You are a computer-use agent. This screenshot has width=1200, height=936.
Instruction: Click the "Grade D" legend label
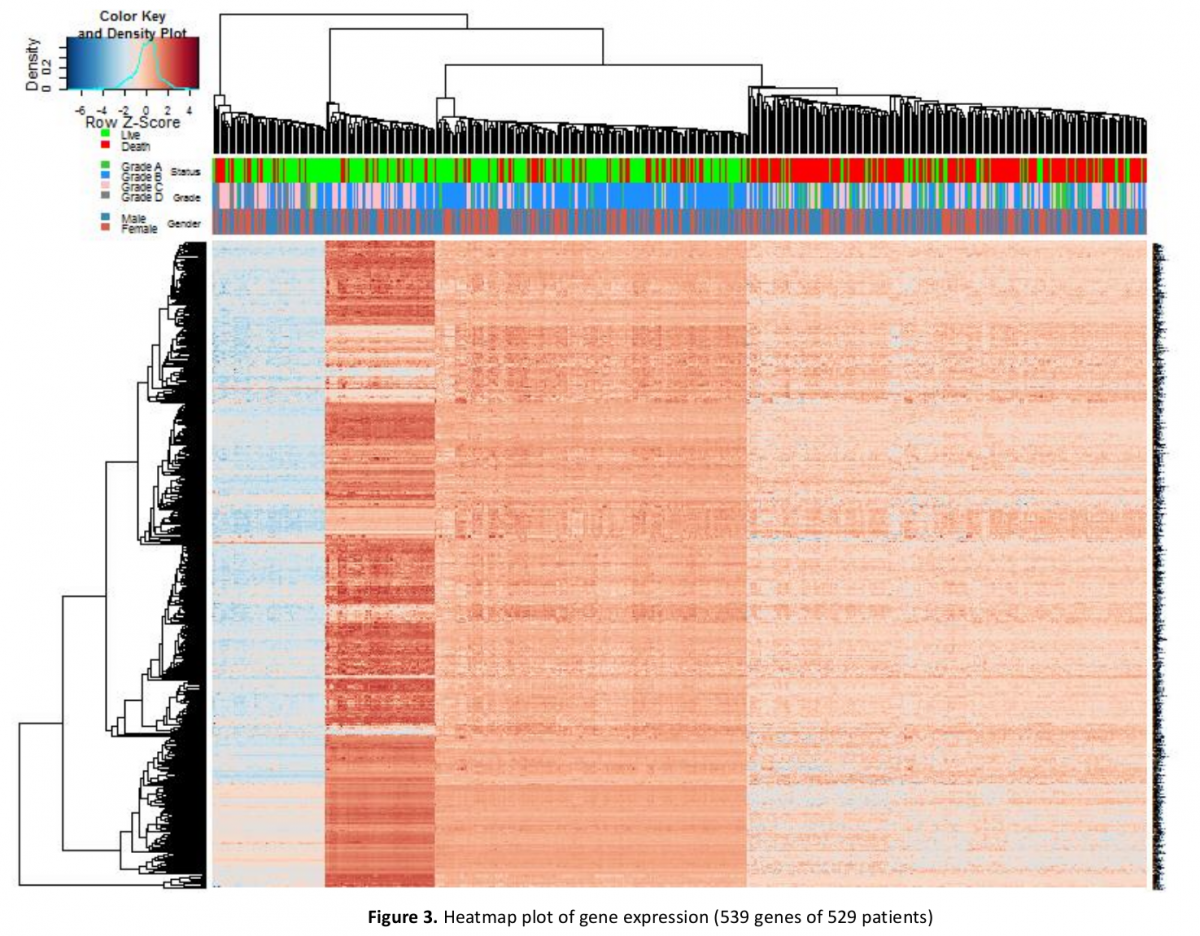pos(141,197)
